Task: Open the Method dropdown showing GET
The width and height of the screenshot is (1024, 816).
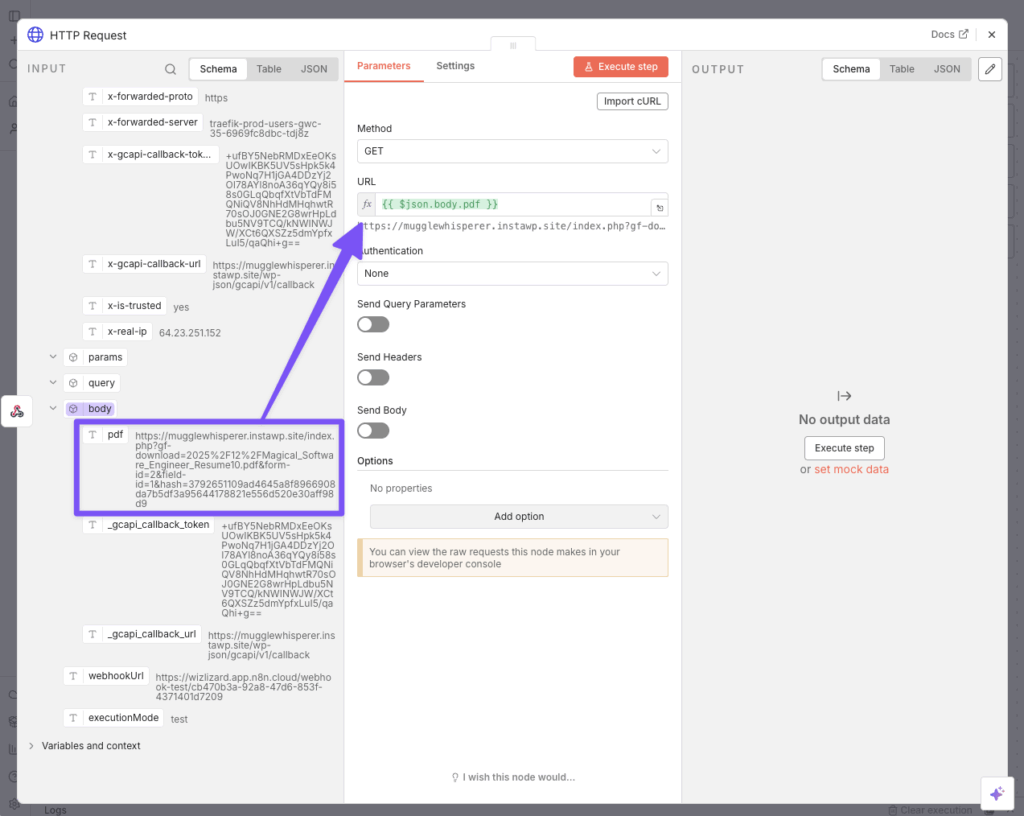Action: 512,150
